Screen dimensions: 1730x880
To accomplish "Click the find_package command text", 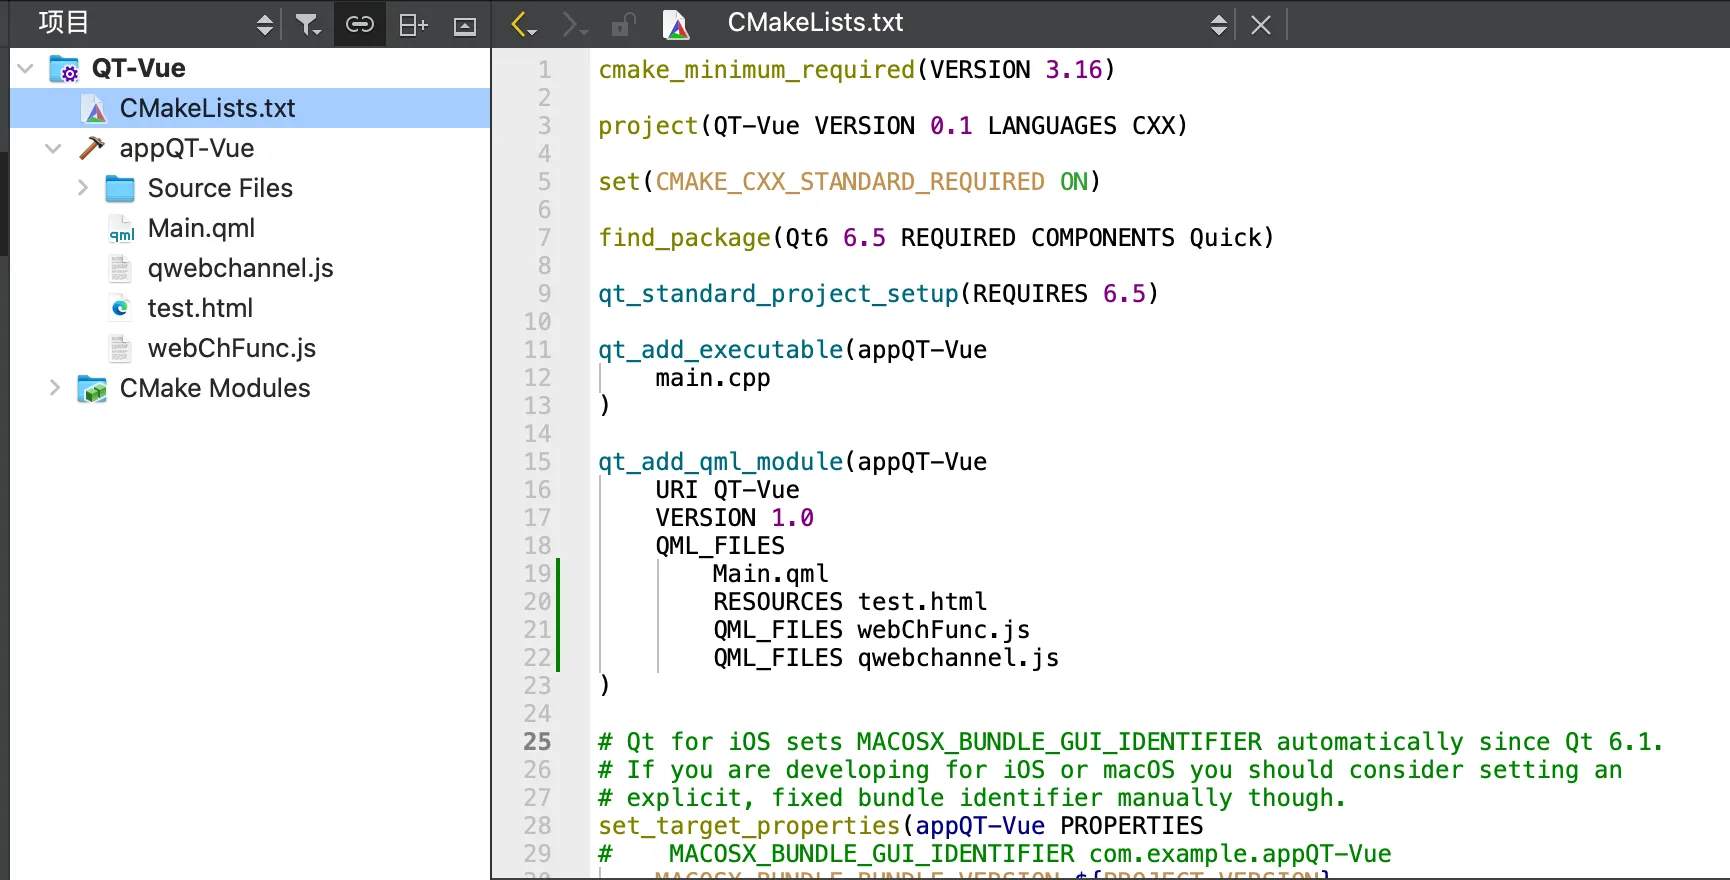I will click(684, 238).
